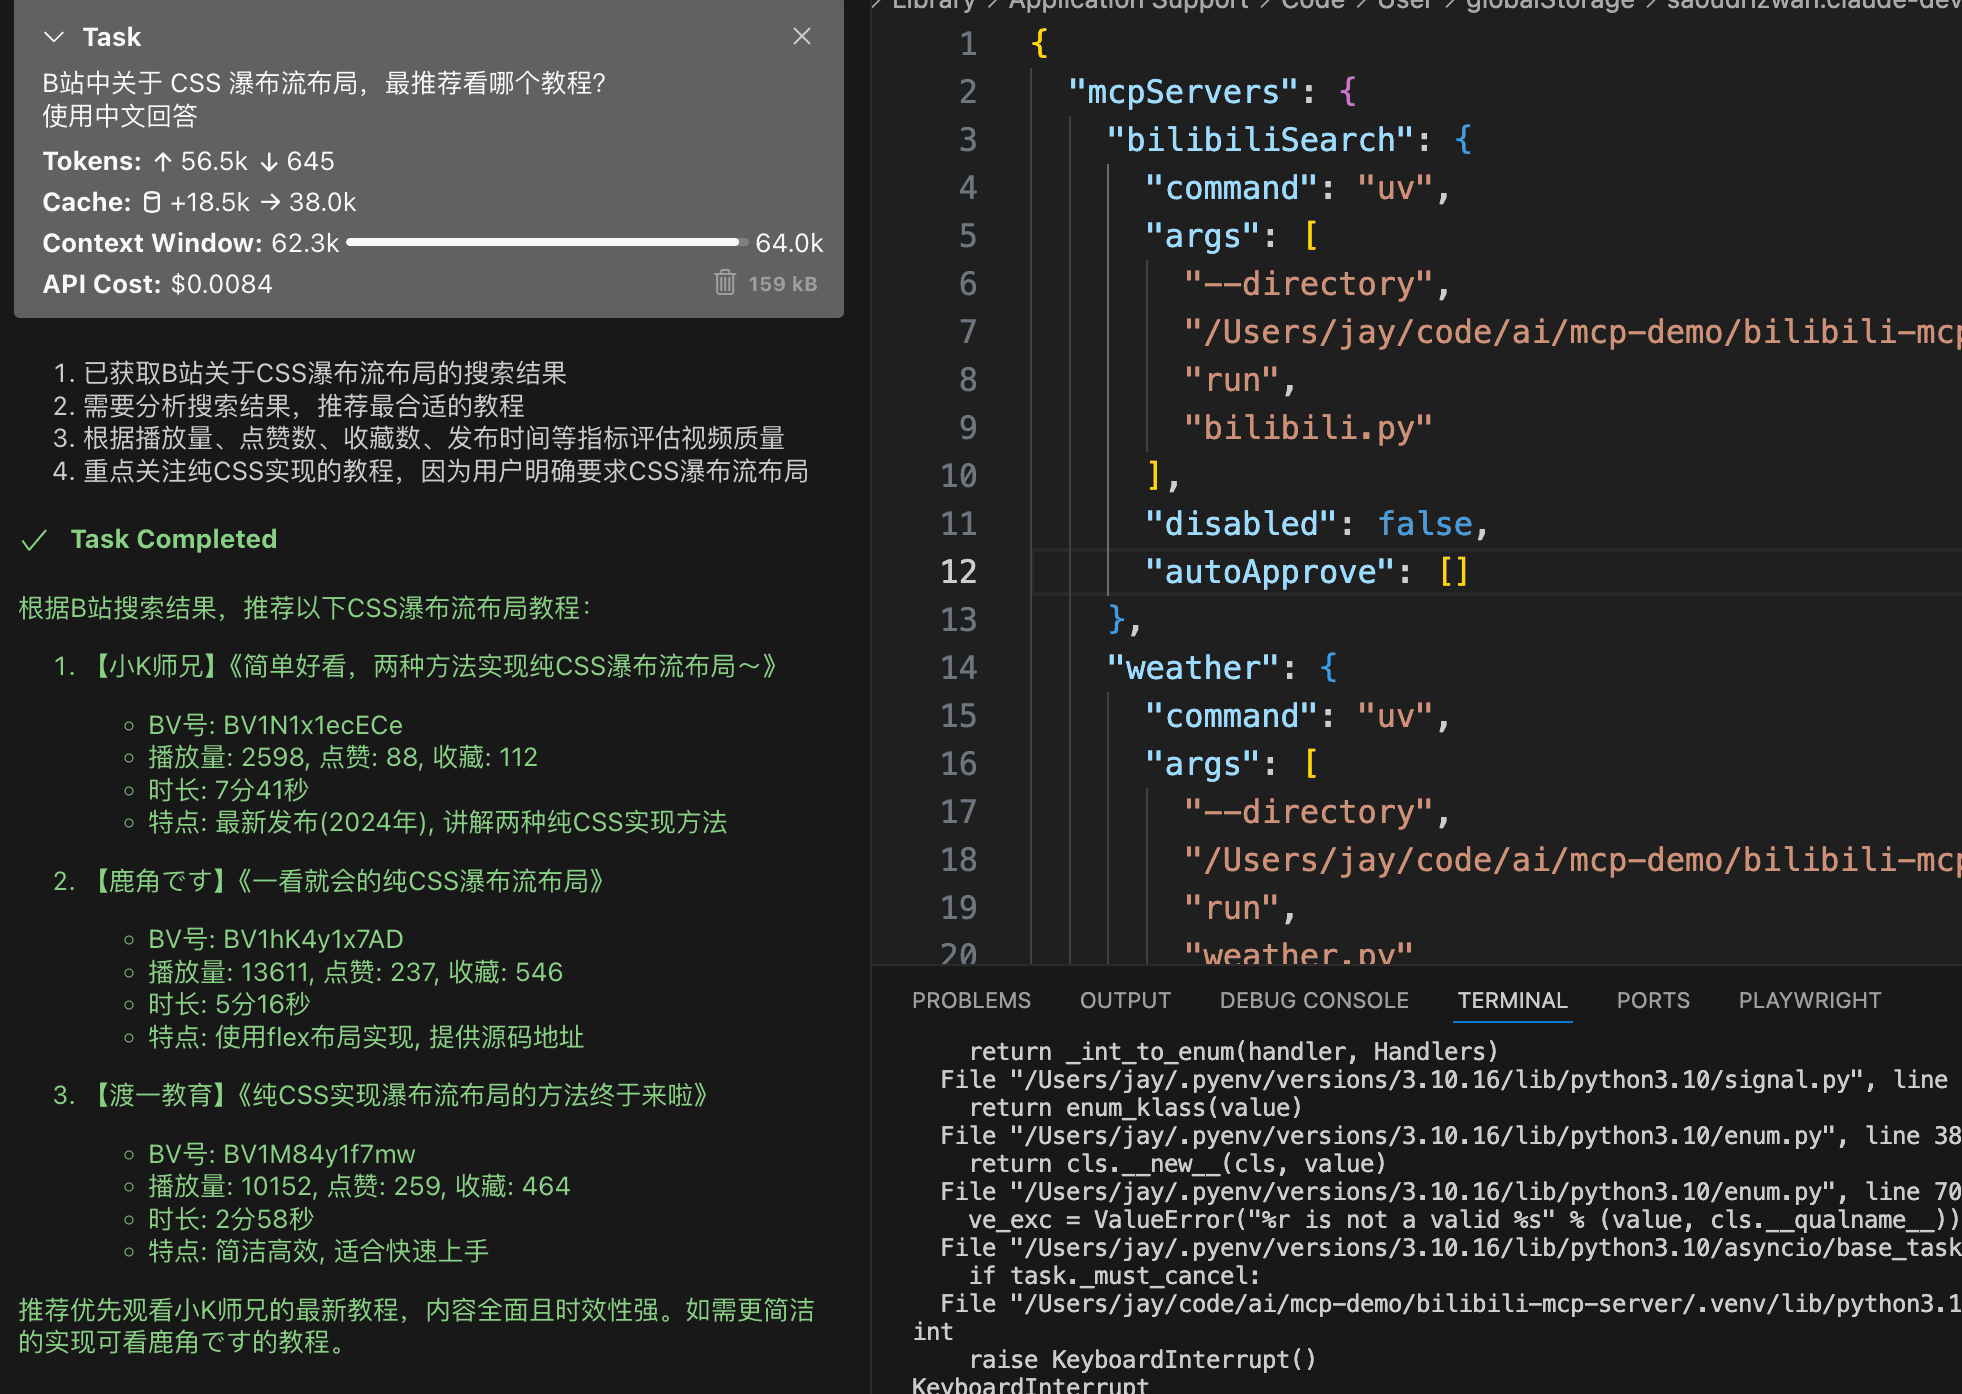Switch to the PROBLEMS tab
This screenshot has width=1962, height=1394.
click(x=970, y=1000)
